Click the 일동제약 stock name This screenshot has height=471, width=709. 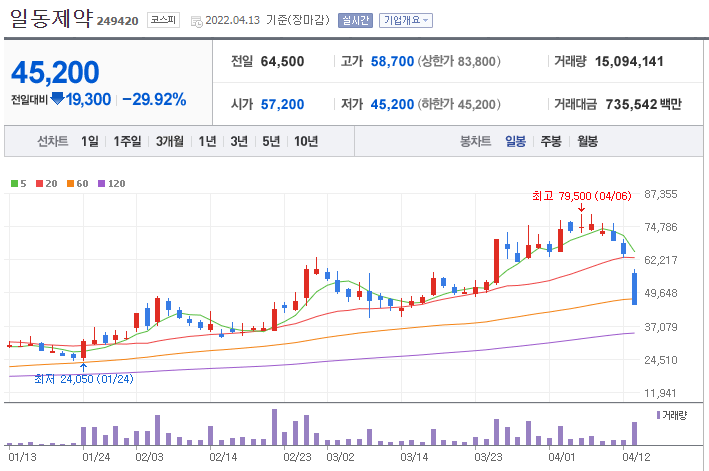tap(51, 18)
